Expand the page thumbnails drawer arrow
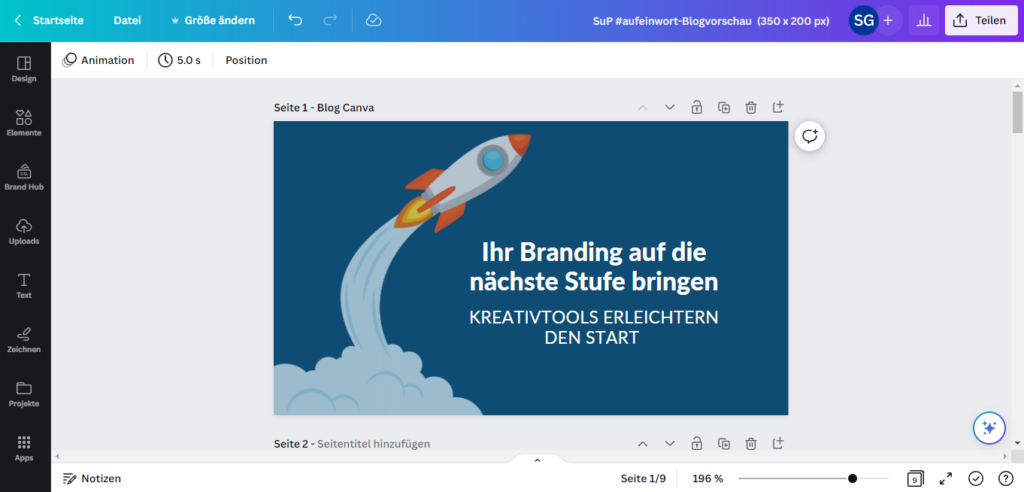Screen dimensions: 1024x492 coord(537,460)
